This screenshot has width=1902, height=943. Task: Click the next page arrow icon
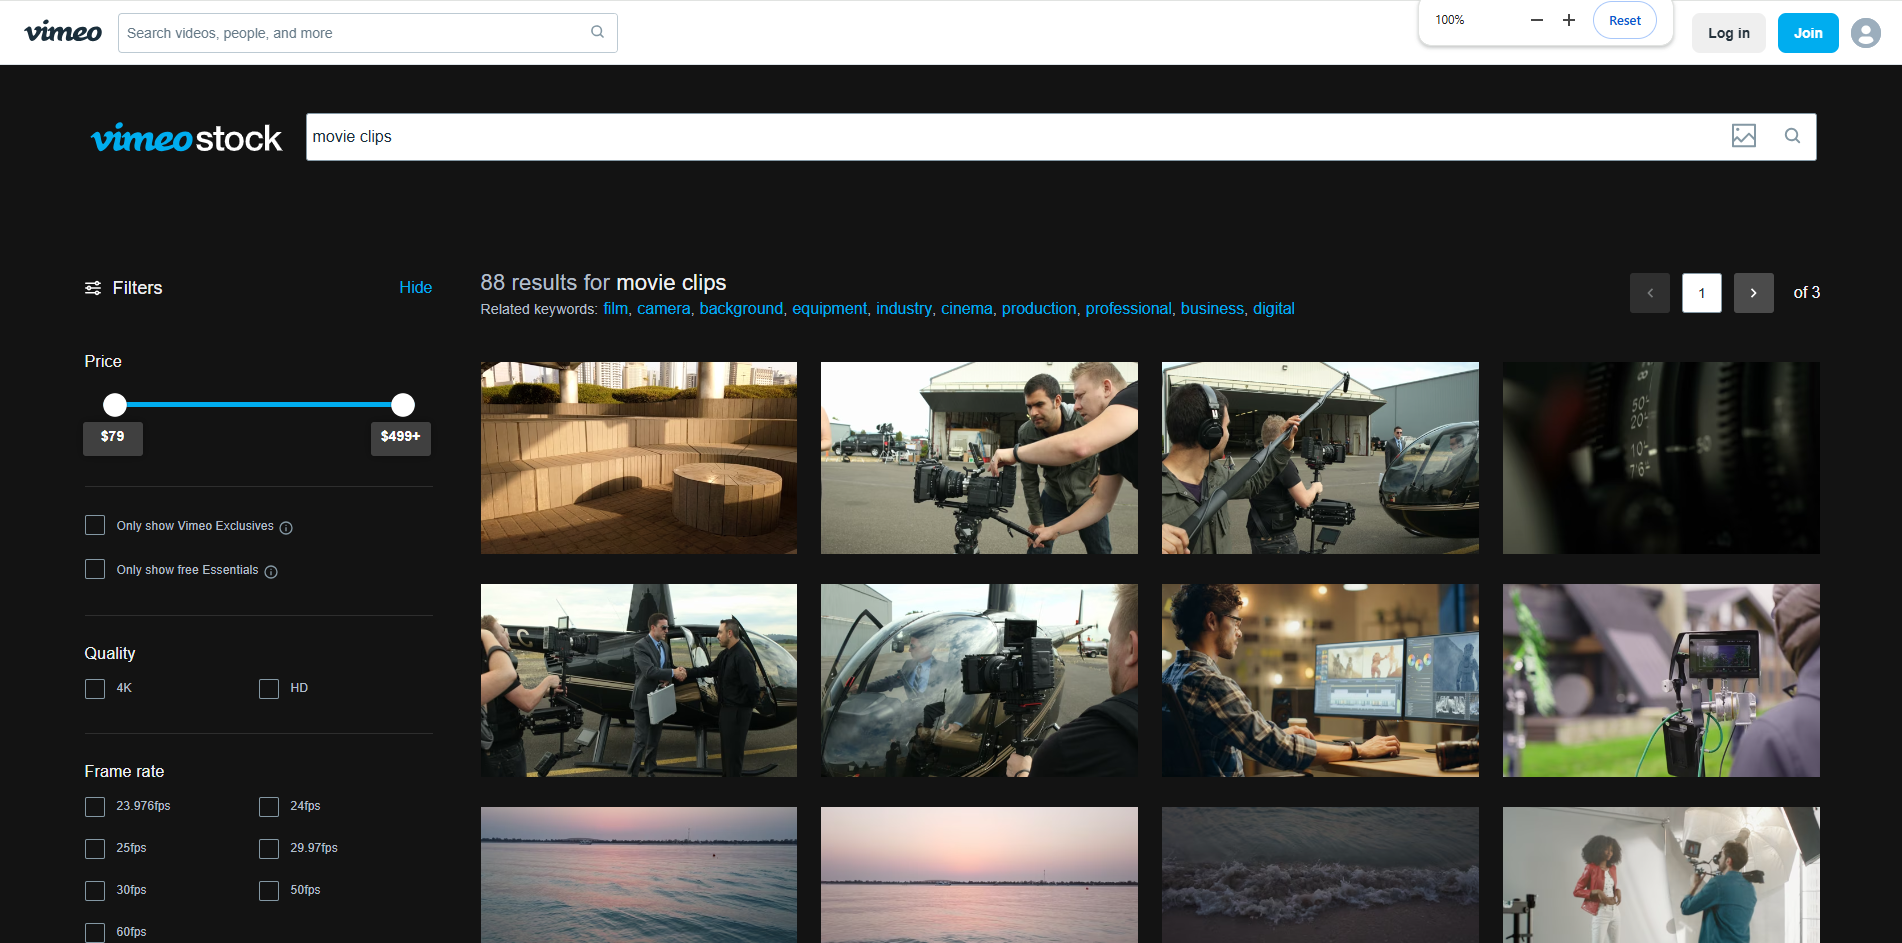coord(1753,293)
